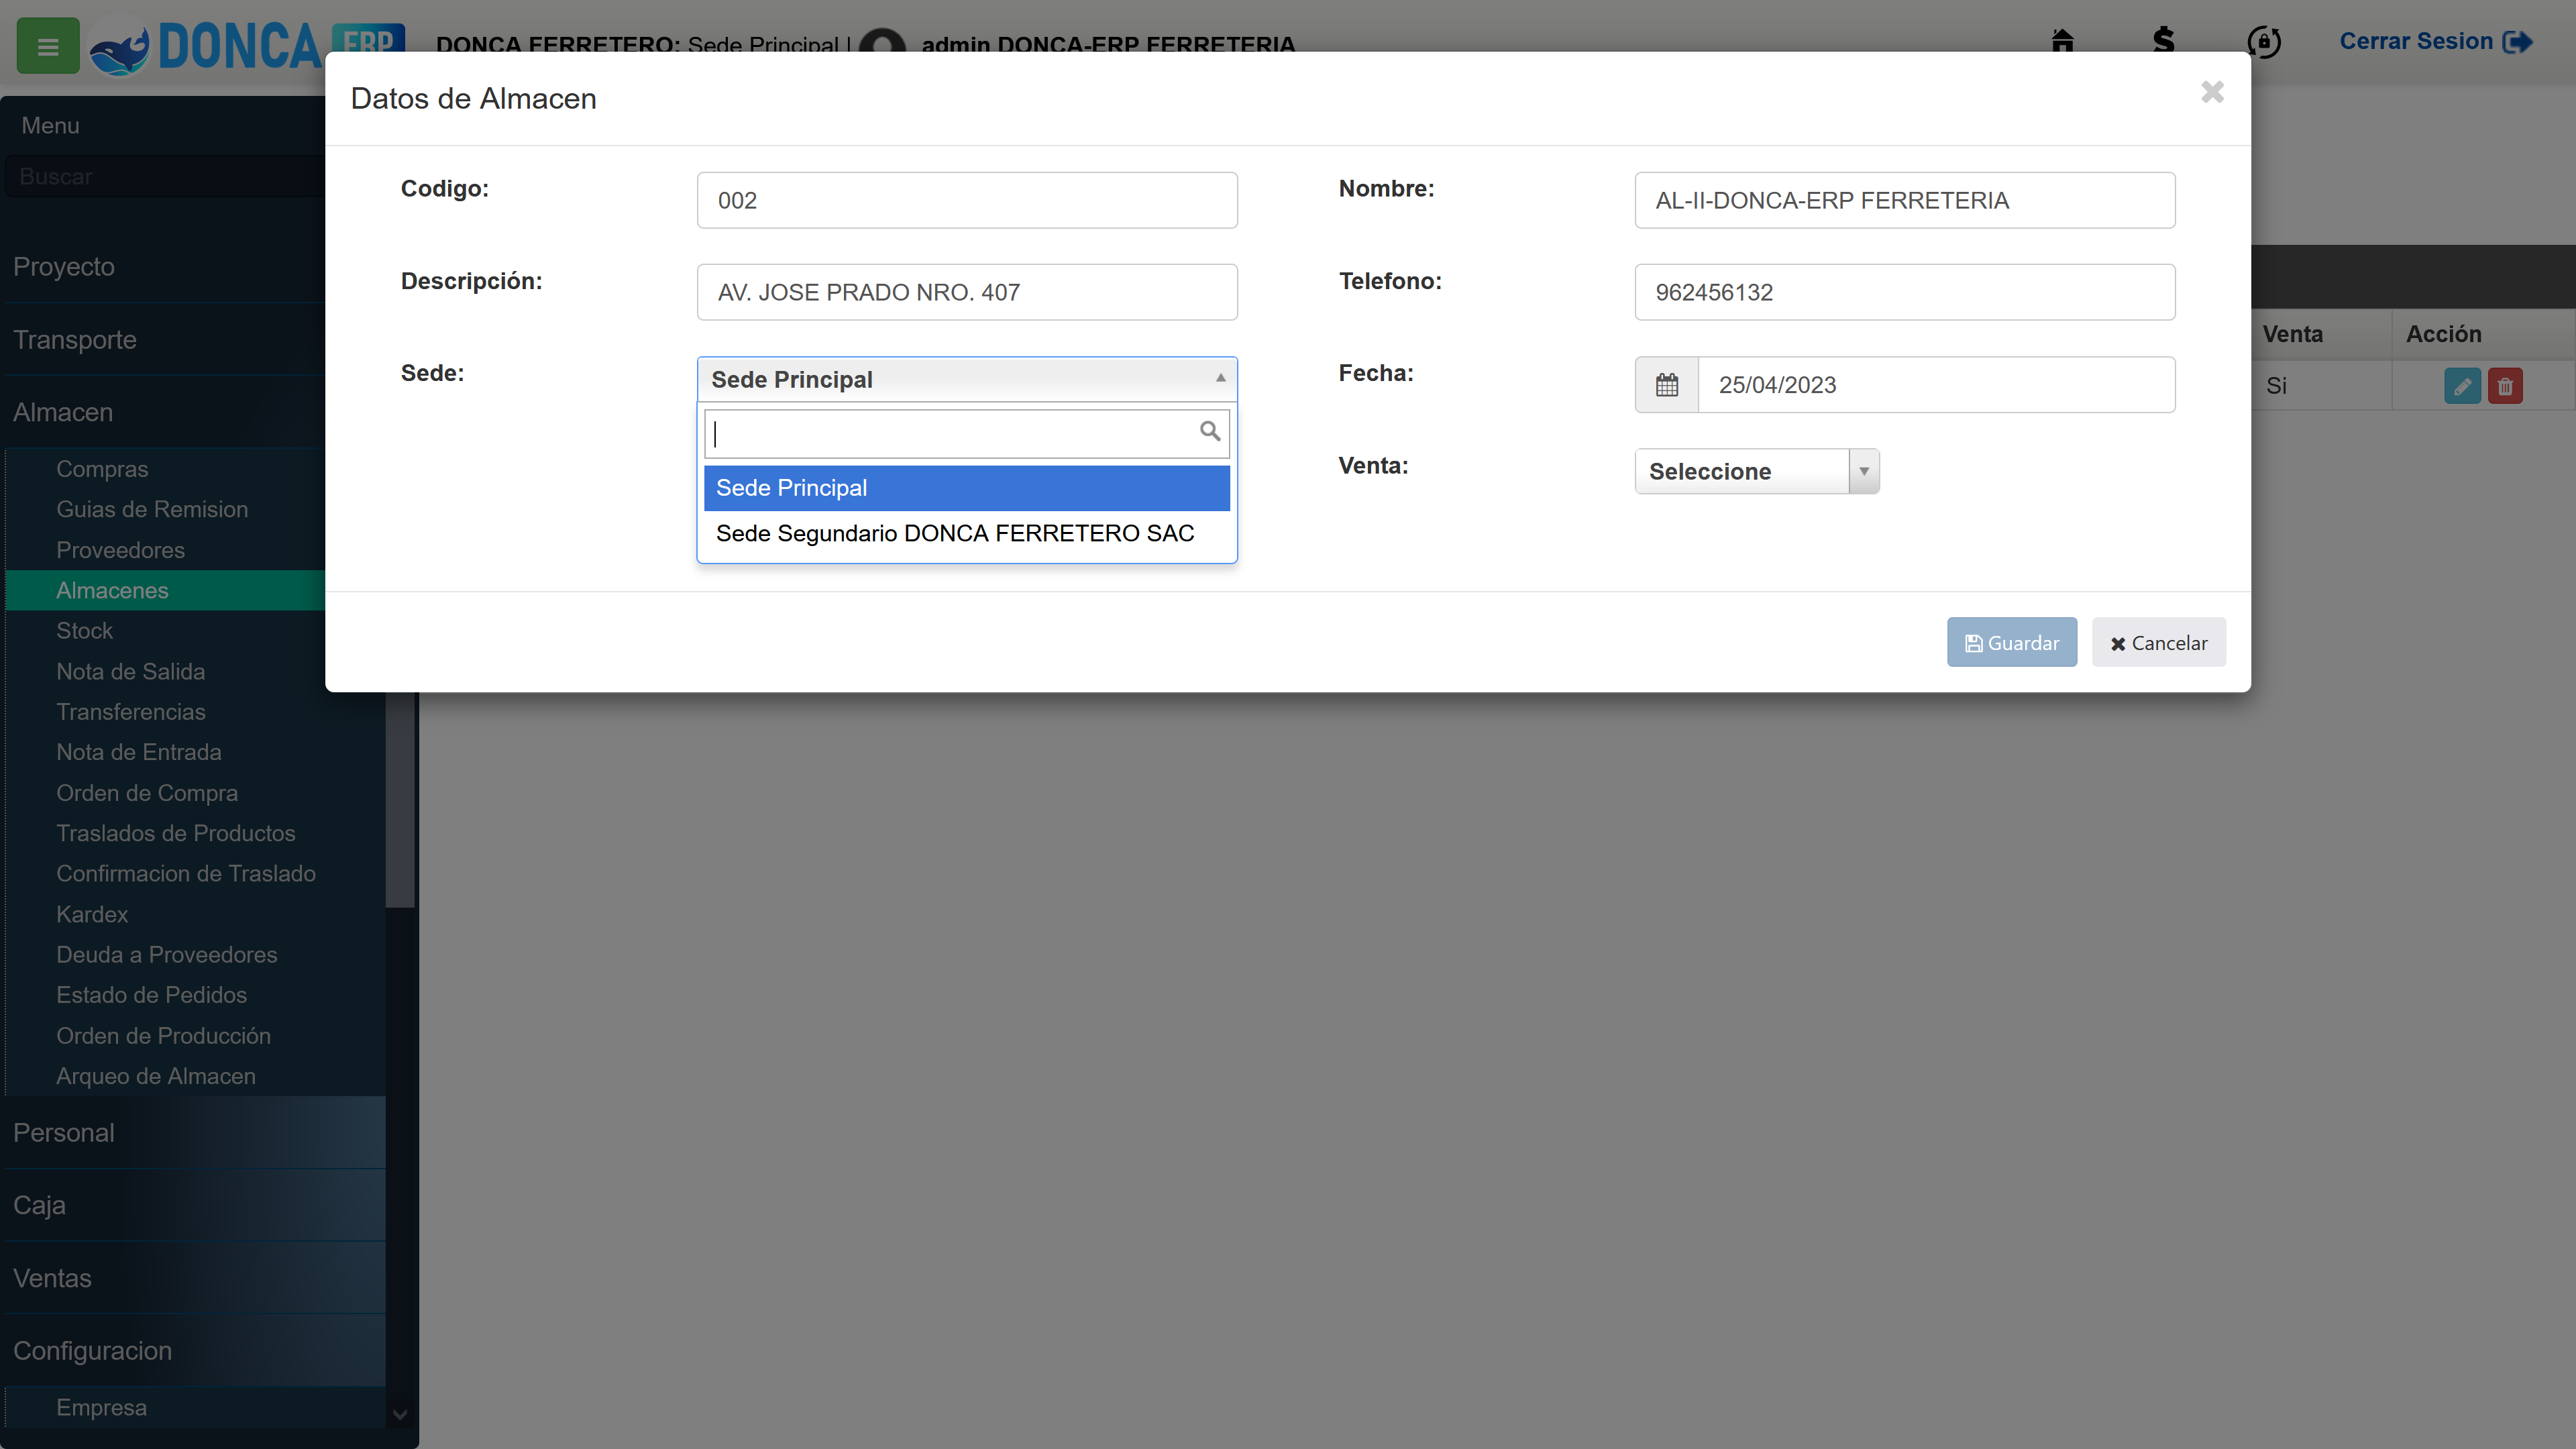Open Nota de Entrada in sidebar
This screenshot has height=1449, width=2576.
point(138,752)
